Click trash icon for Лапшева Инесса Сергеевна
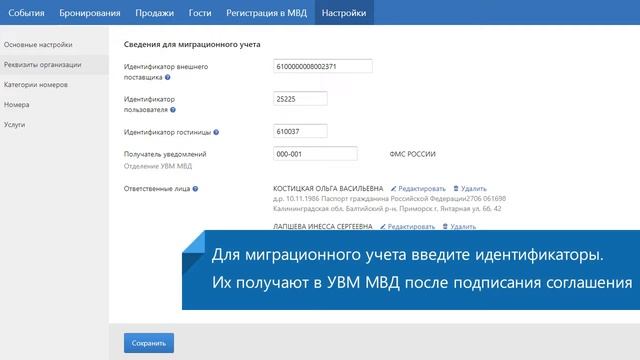Screen dimensions: 640x360 tap(445, 227)
